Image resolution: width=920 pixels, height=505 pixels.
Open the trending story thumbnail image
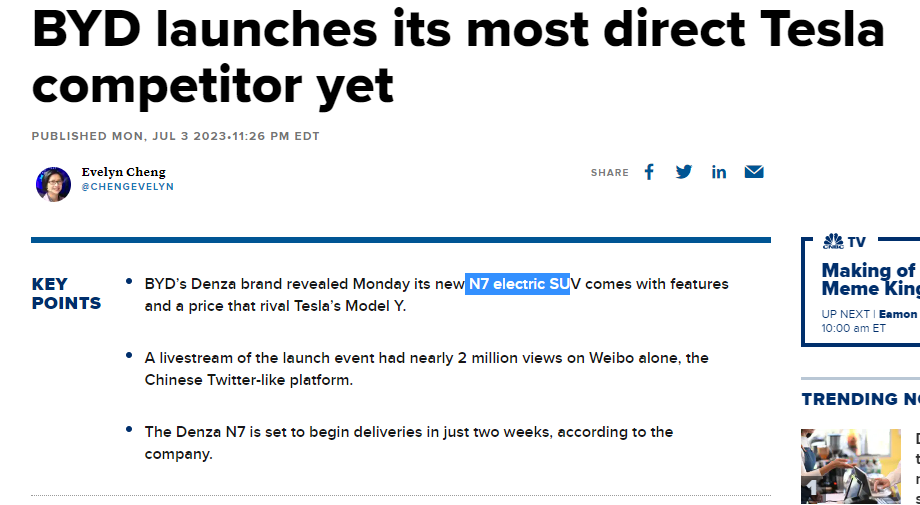852,465
